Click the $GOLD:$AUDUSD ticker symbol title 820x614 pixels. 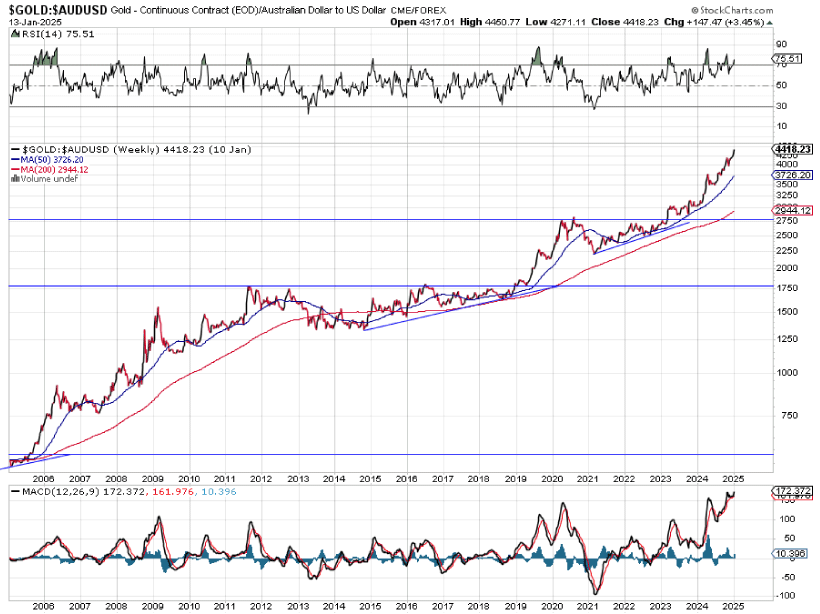(53, 8)
